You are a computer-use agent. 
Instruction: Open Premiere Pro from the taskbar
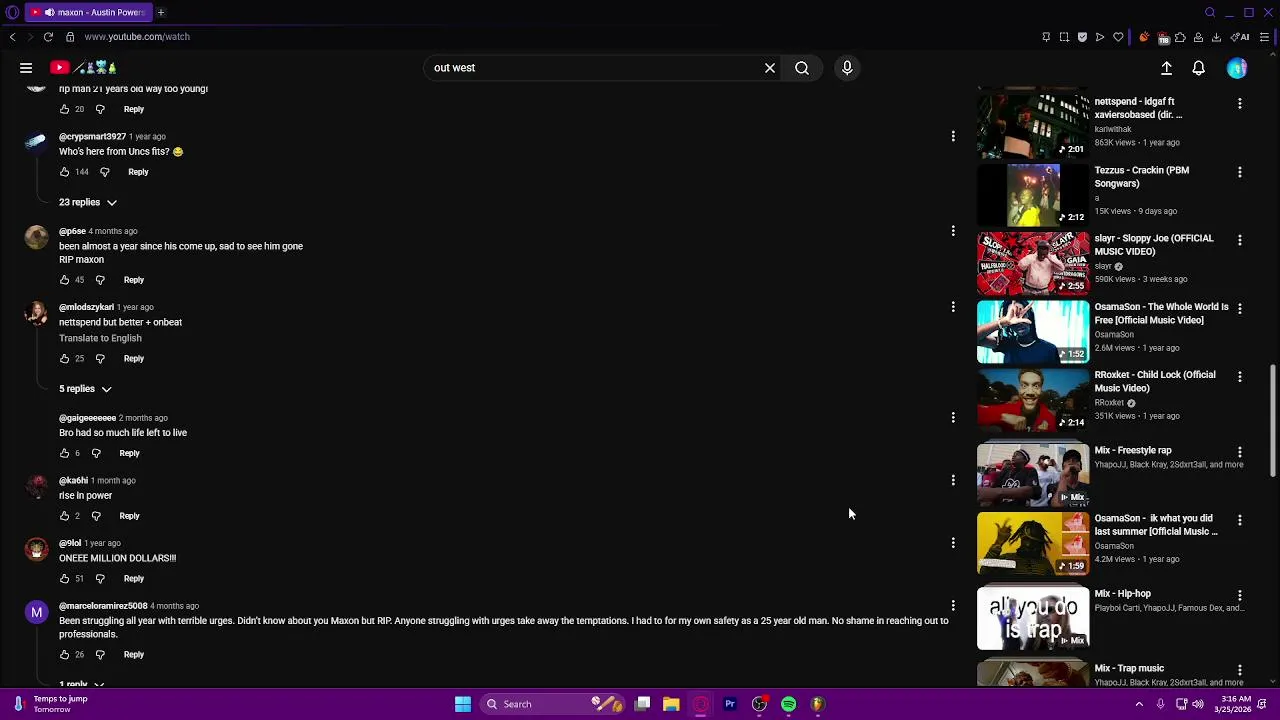(730, 704)
